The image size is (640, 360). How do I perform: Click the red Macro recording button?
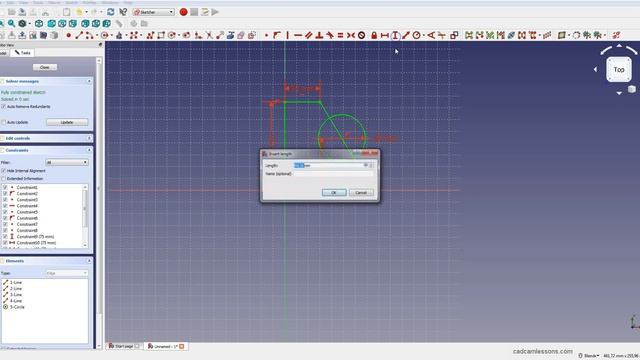coord(183,12)
